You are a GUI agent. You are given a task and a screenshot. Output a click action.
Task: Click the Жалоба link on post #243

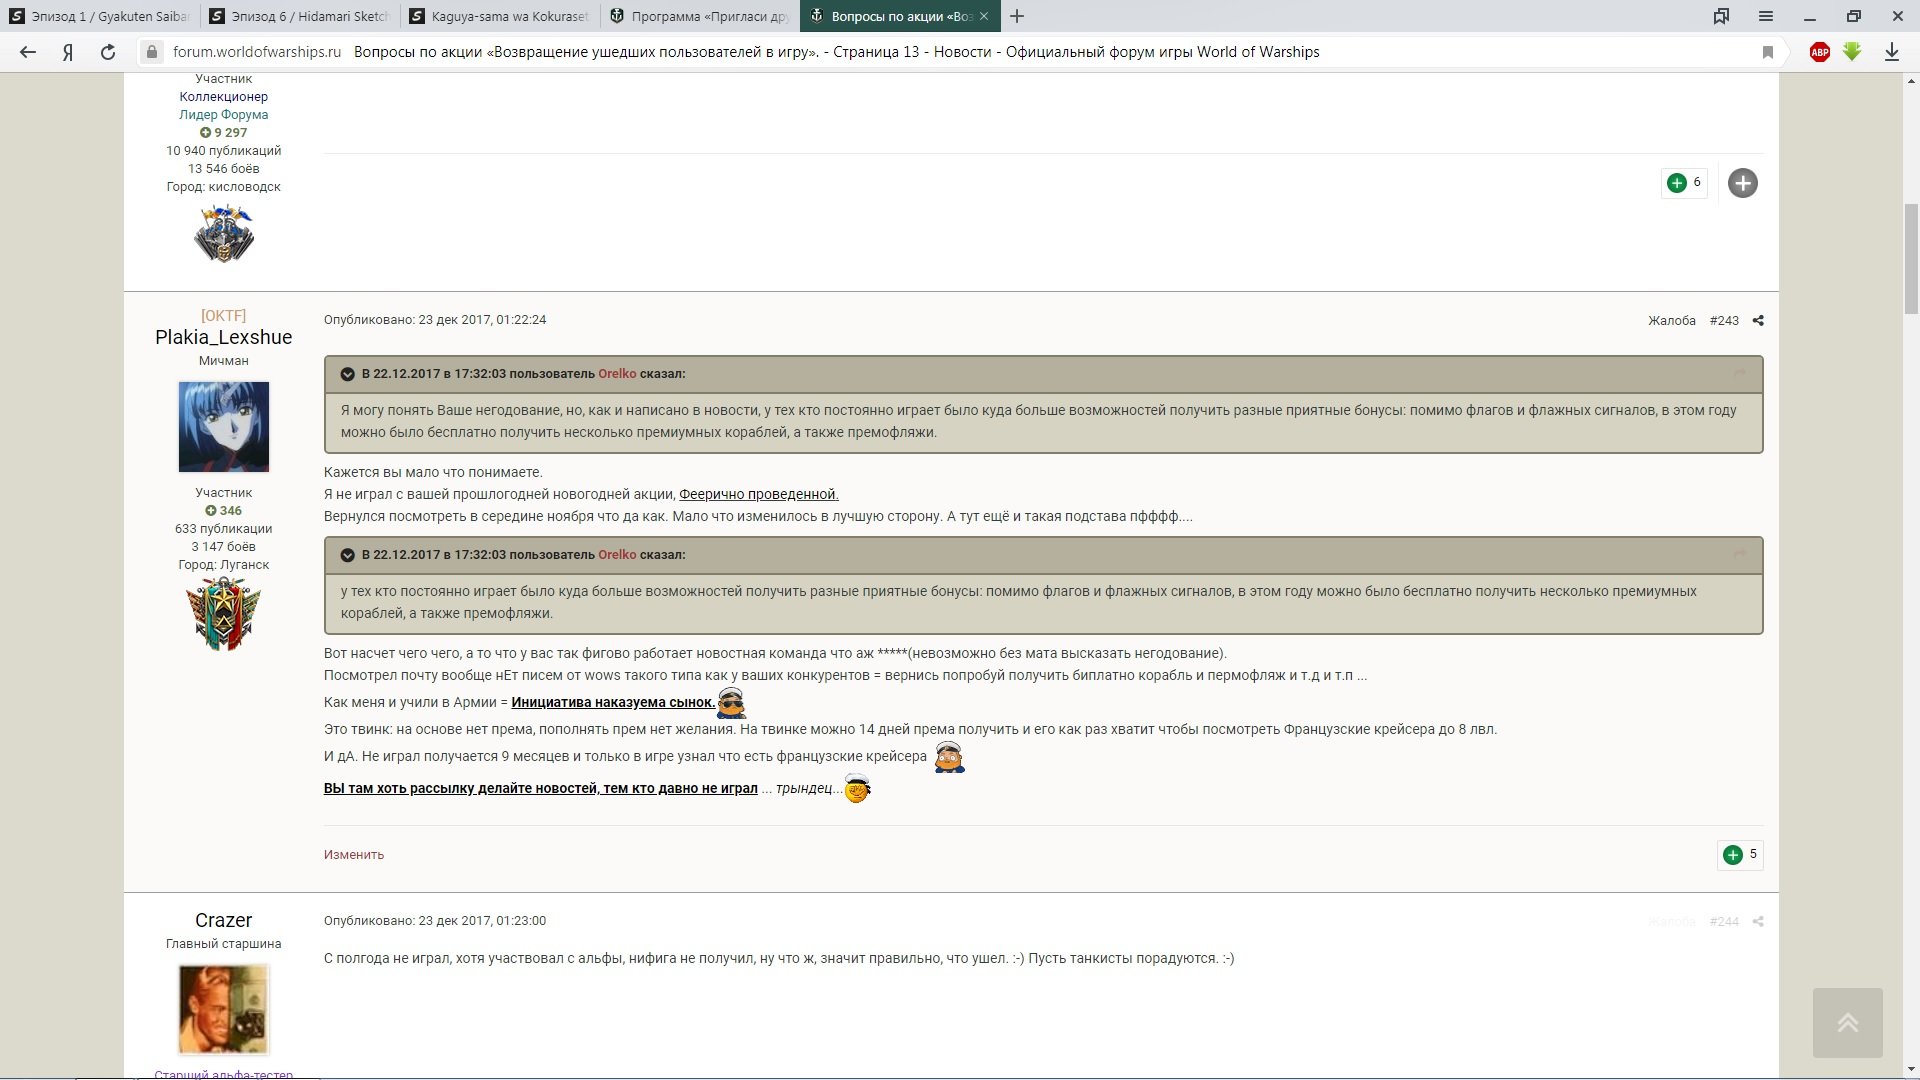[1671, 321]
